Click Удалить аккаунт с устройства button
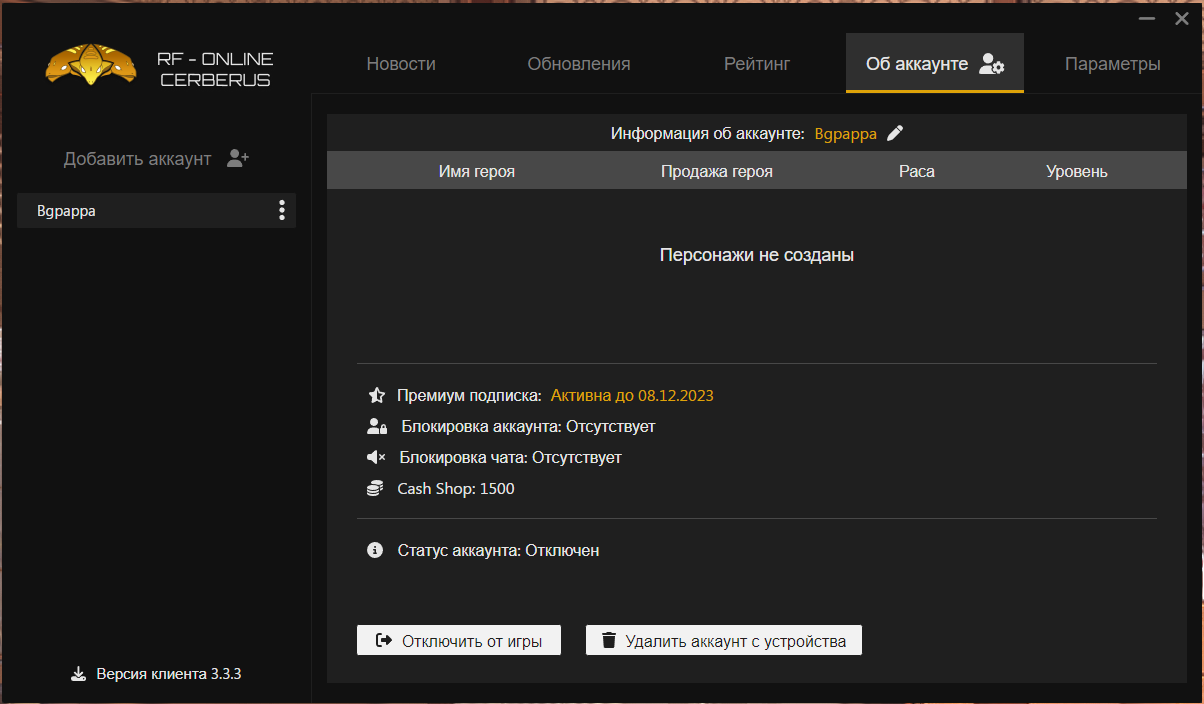 723,641
